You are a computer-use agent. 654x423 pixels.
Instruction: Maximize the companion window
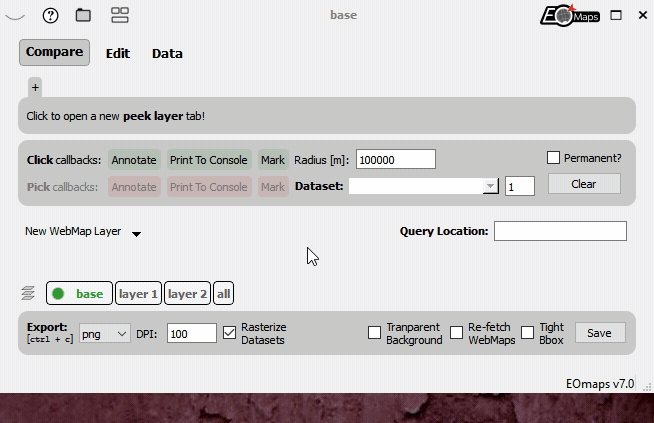[616, 15]
